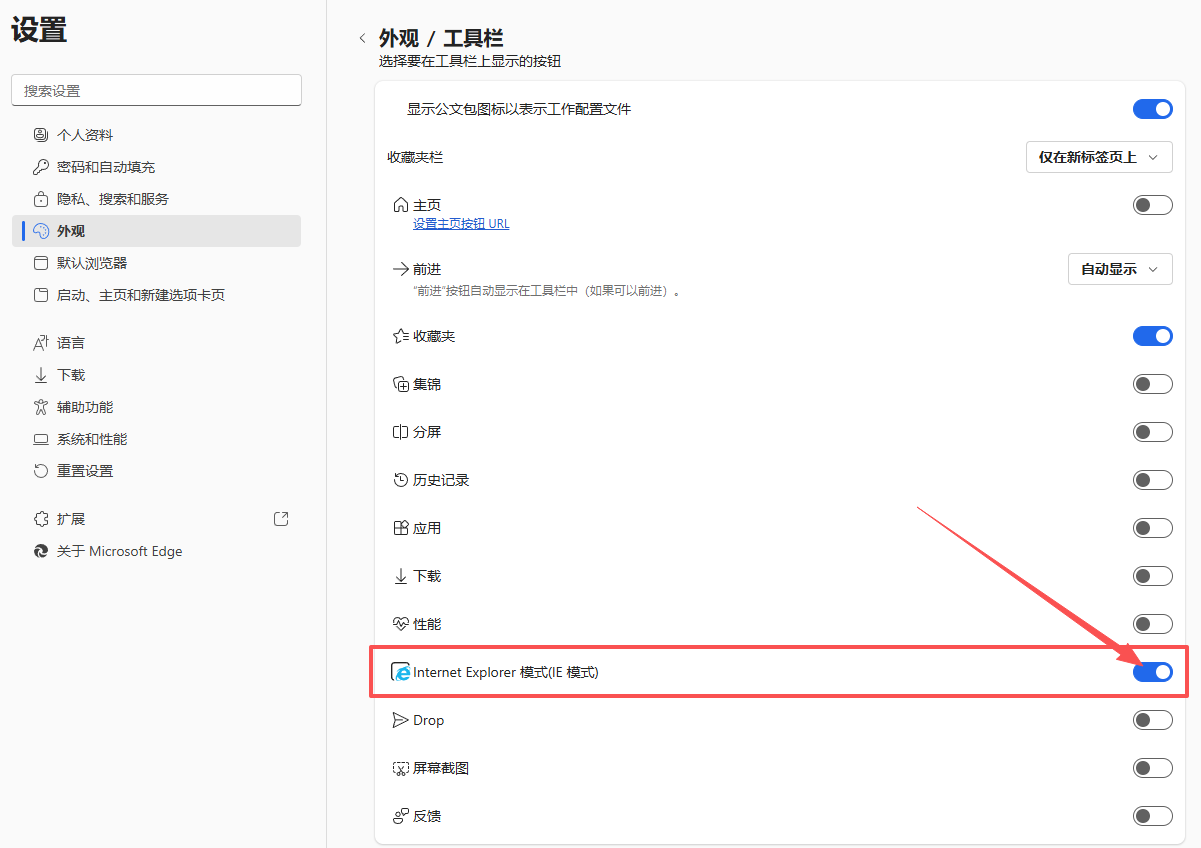Click the external link icon next to 扩展
This screenshot has width=1201, height=848.
[x=281, y=519]
